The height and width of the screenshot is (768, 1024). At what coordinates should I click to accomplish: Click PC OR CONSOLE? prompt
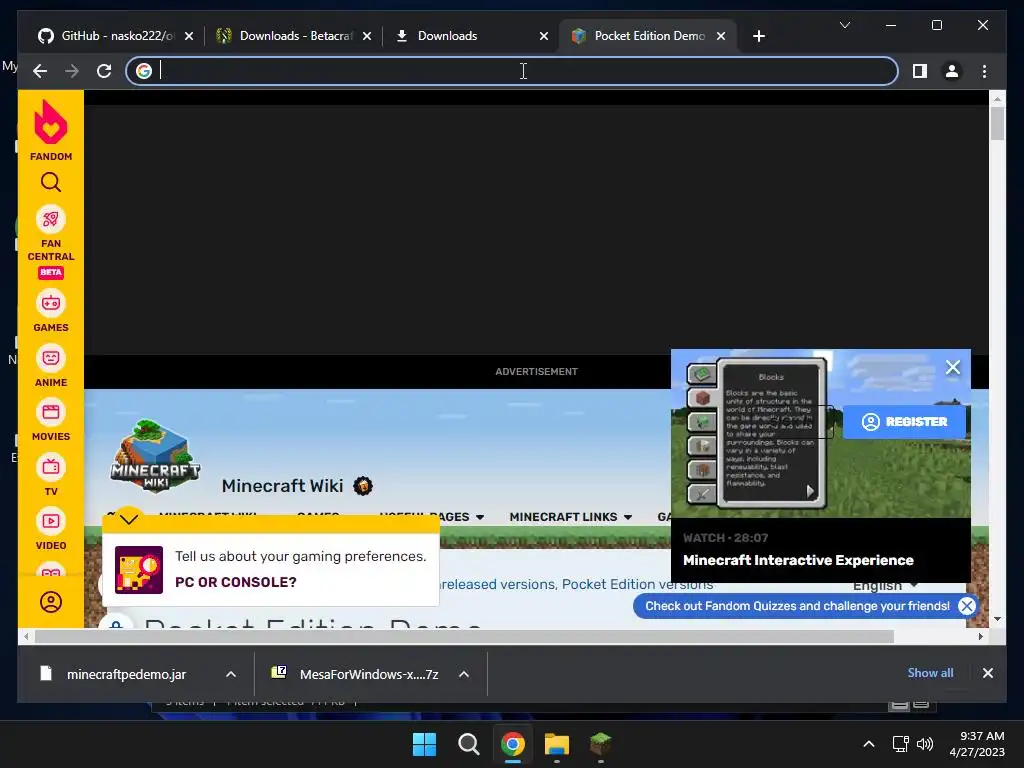[x=236, y=582]
